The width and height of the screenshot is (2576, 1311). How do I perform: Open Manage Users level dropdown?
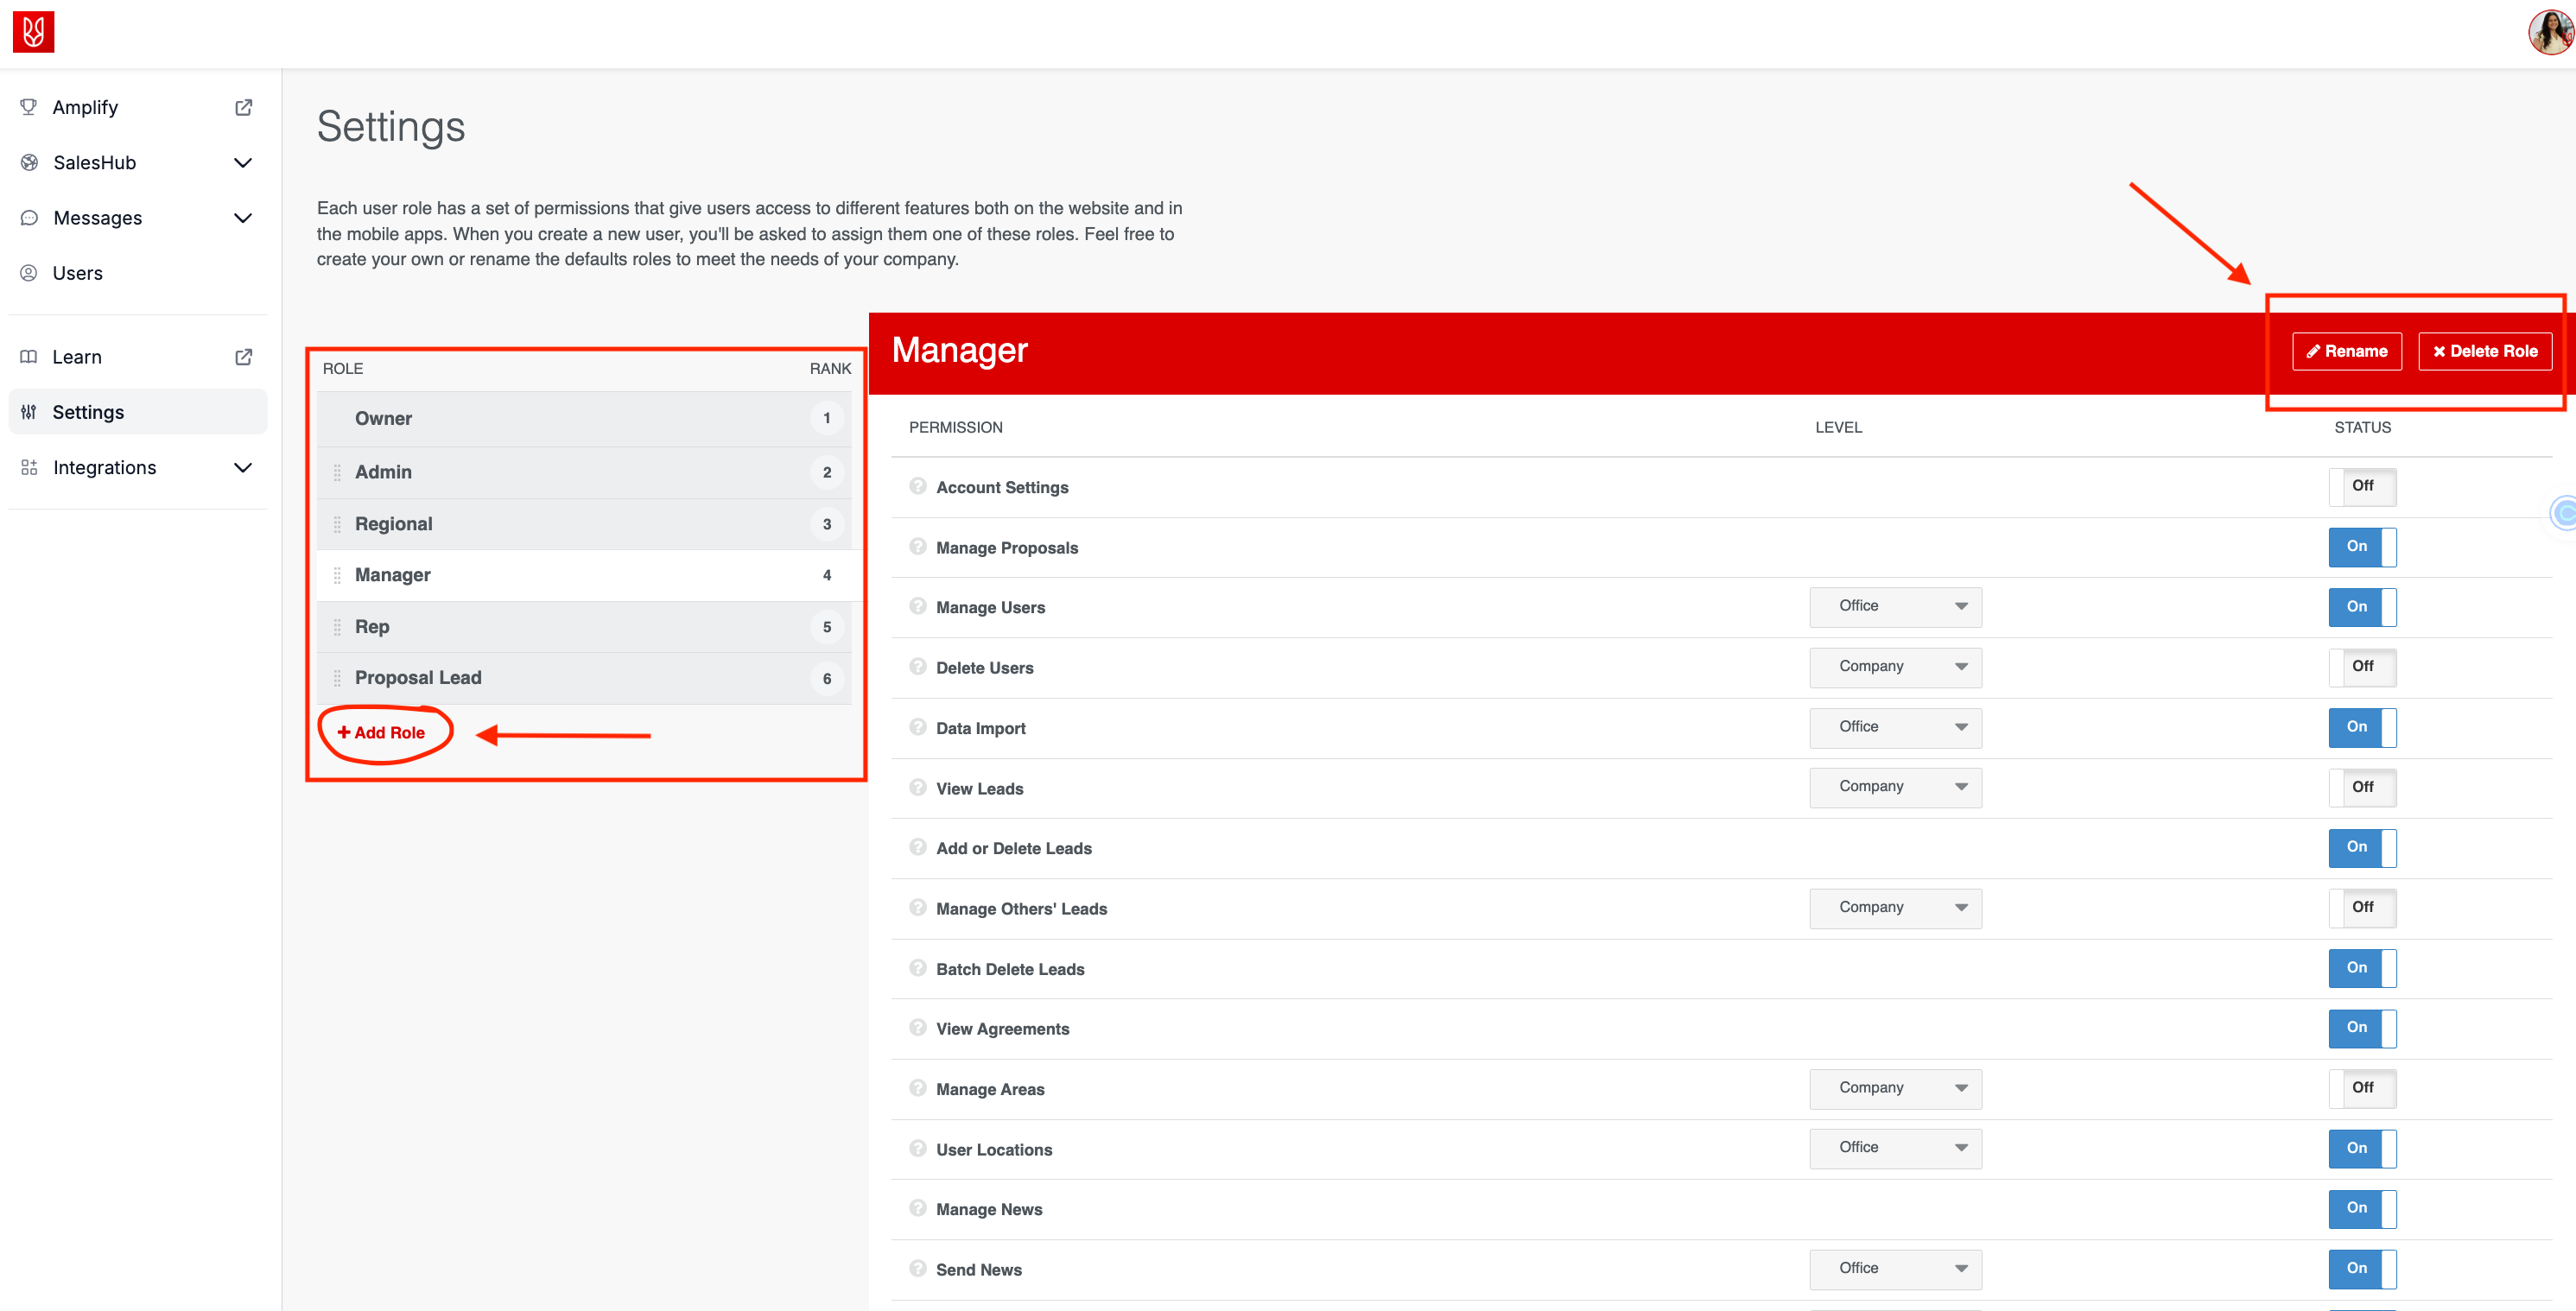(1895, 607)
